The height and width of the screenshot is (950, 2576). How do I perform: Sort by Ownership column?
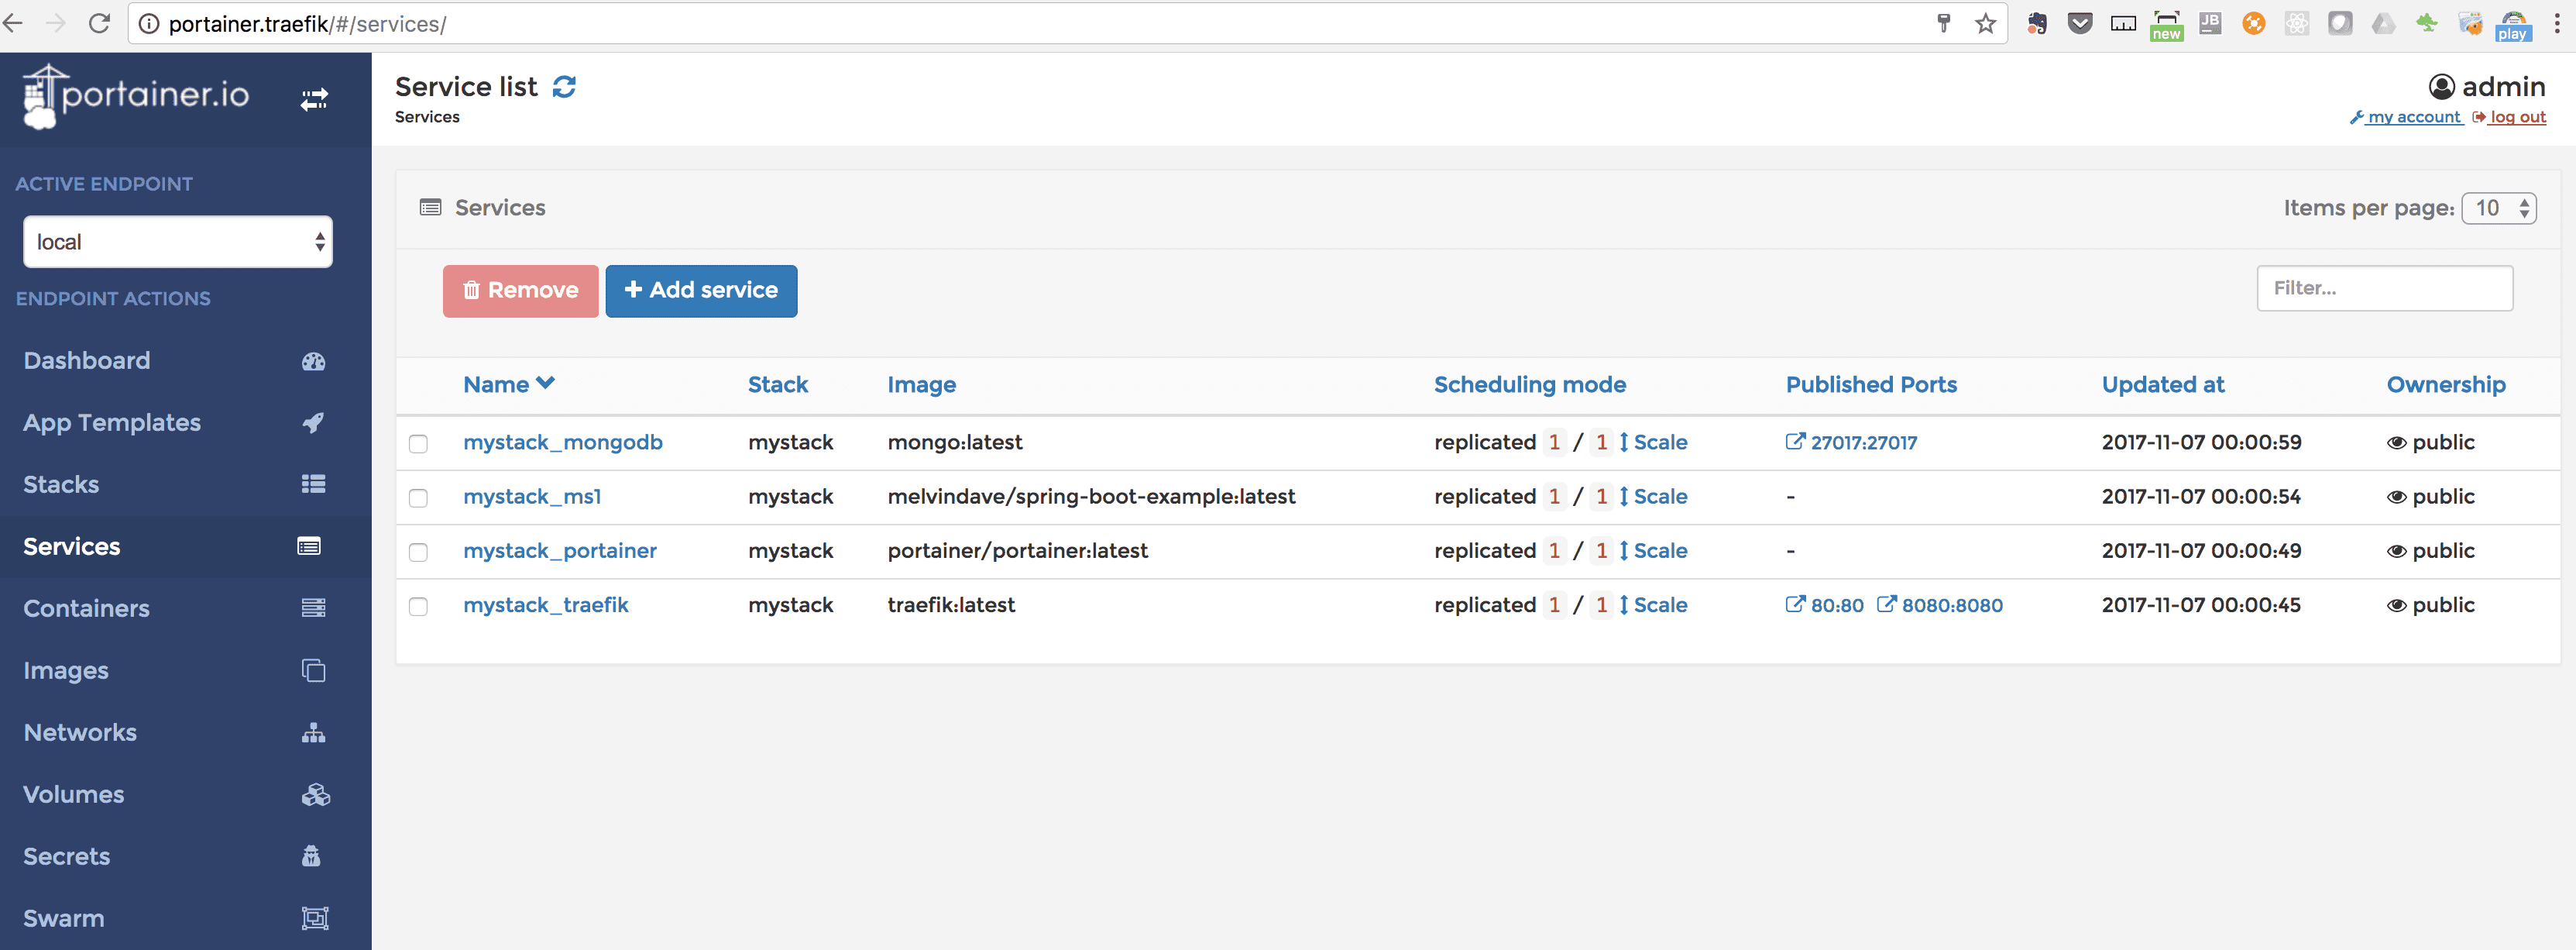(x=2445, y=385)
